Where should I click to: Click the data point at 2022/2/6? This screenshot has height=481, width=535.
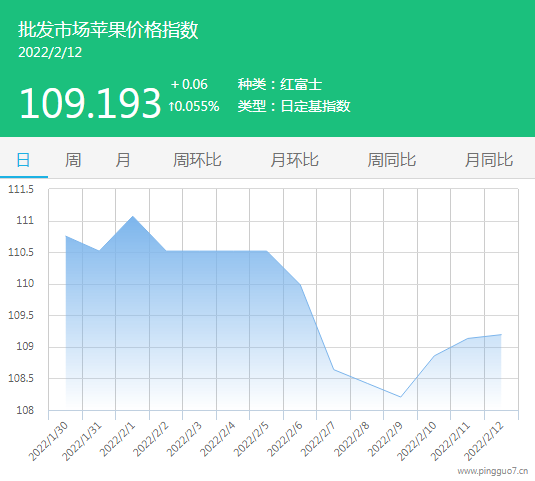click(300, 284)
